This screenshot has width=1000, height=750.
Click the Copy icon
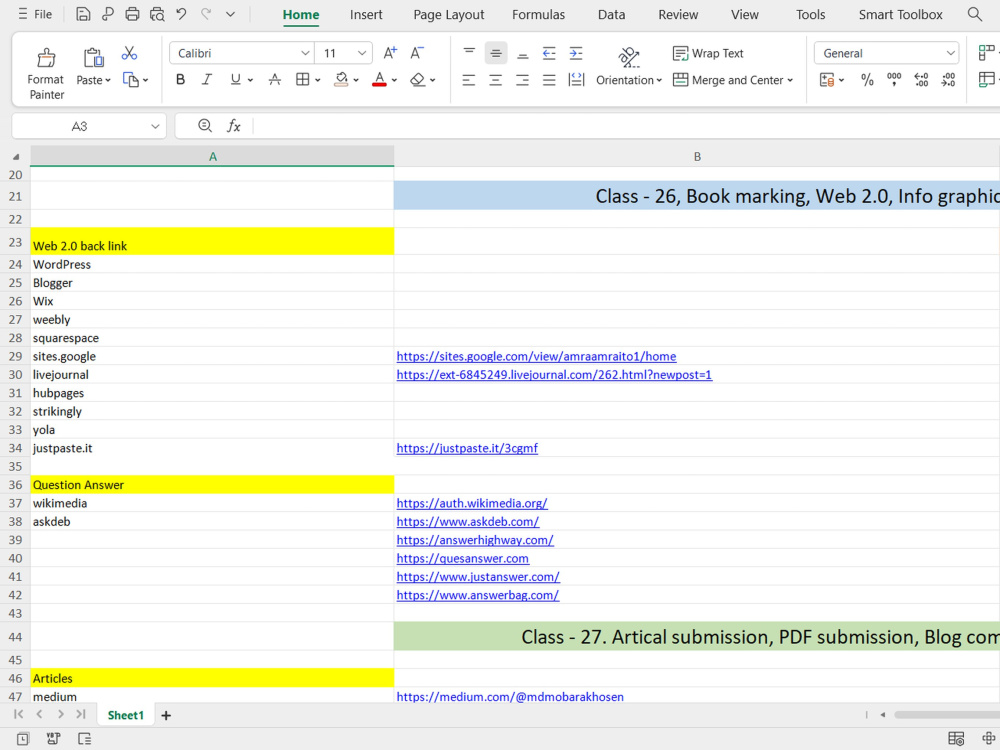tap(130, 80)
